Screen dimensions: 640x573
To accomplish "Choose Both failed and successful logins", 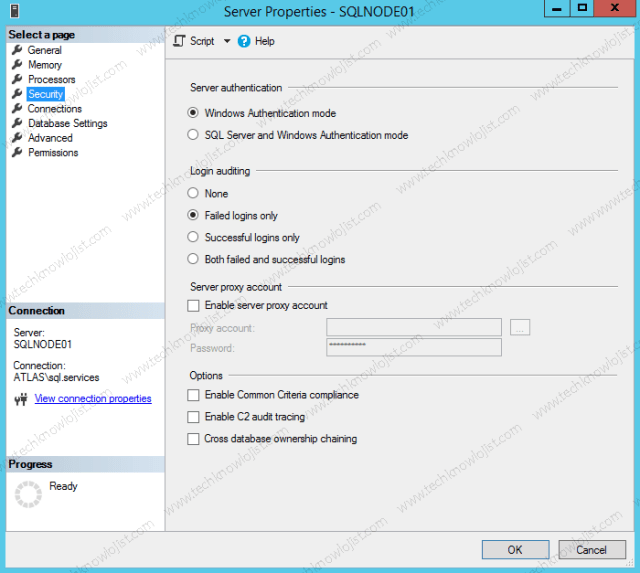I will (x=193, y=259).
